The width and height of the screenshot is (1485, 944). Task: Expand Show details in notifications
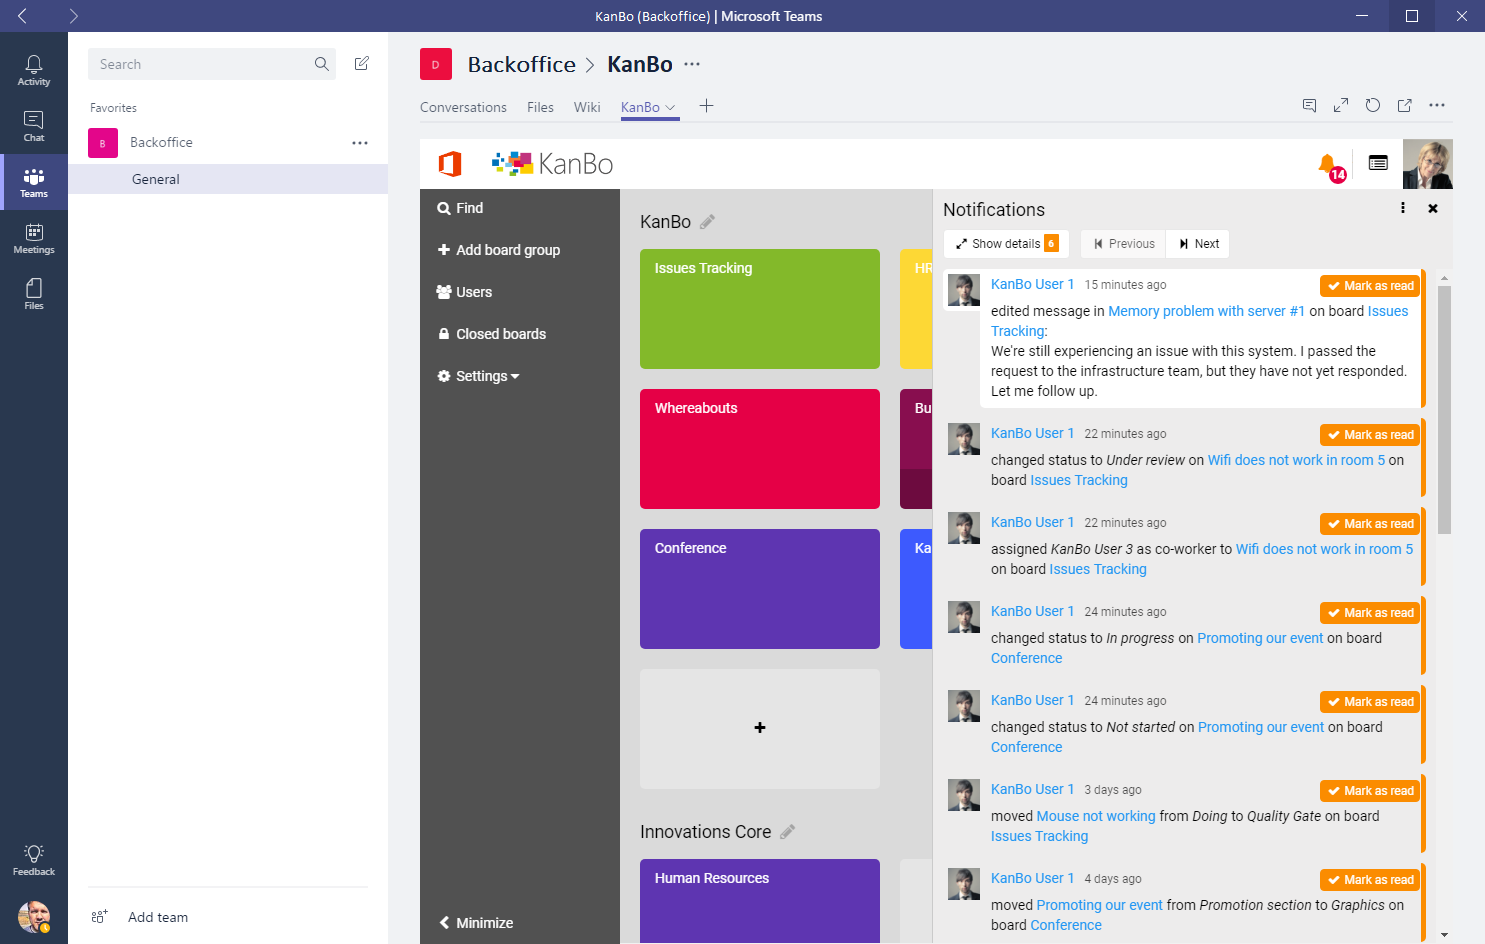coord(1006,244)
